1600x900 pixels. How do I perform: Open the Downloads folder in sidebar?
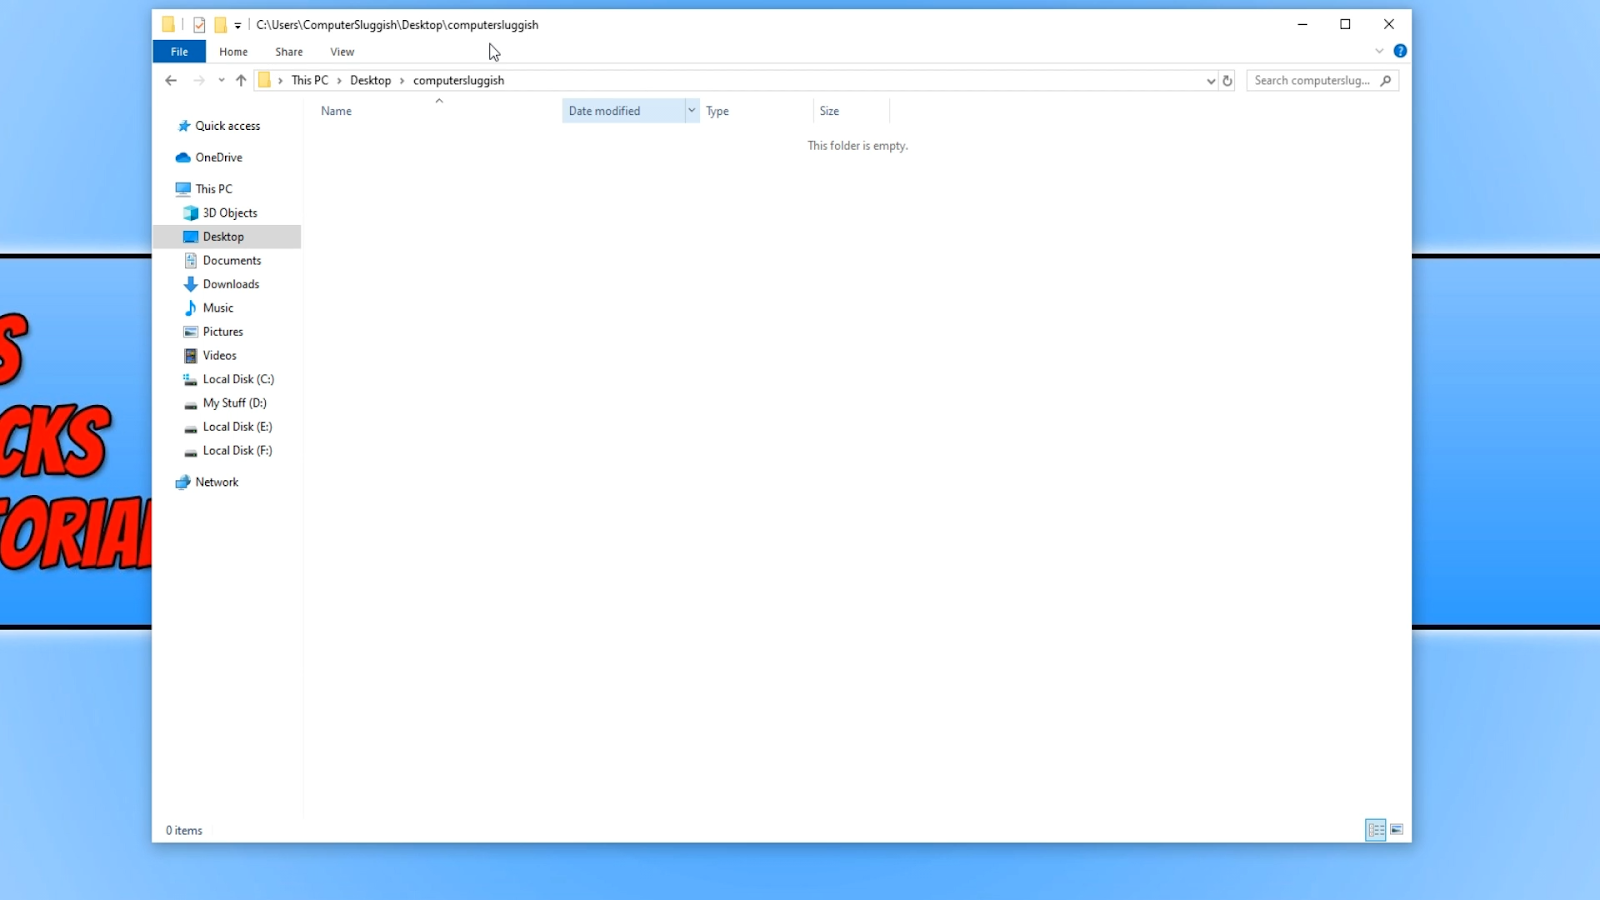click(229, 284)
